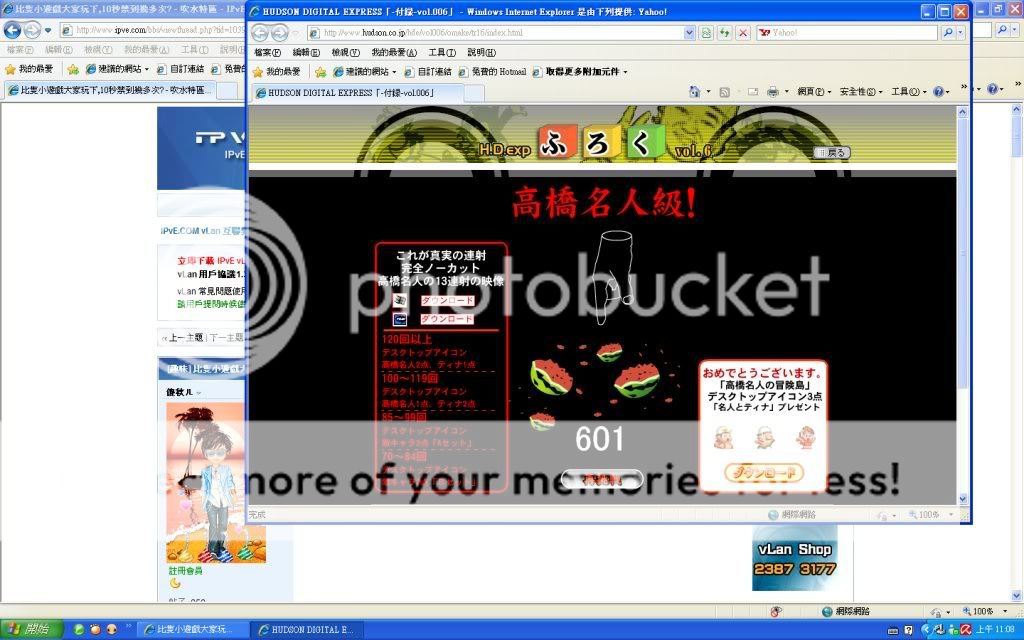Click the Help question mark icon
Image resolution: width=1024 pixels, height=640 pixels.
[939, 91]
